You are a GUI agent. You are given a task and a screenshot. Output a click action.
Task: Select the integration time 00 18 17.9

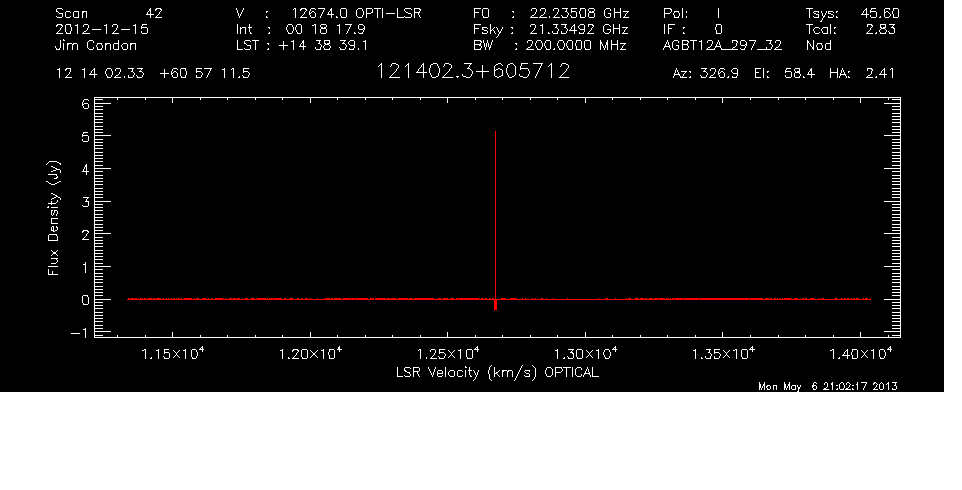tap(325, 29)
